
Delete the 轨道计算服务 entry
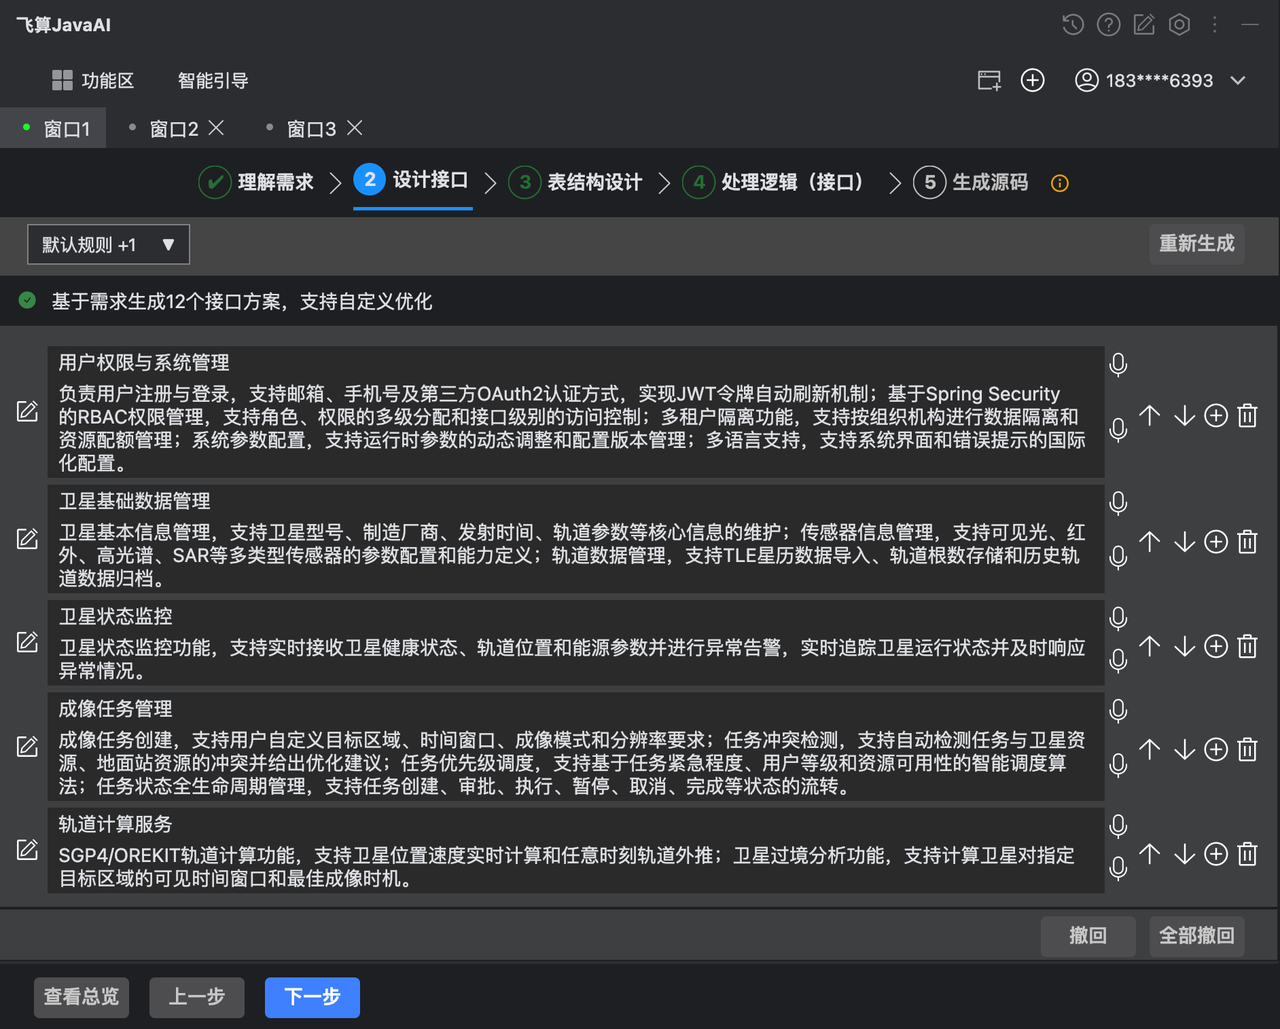tap(1248, 854)
